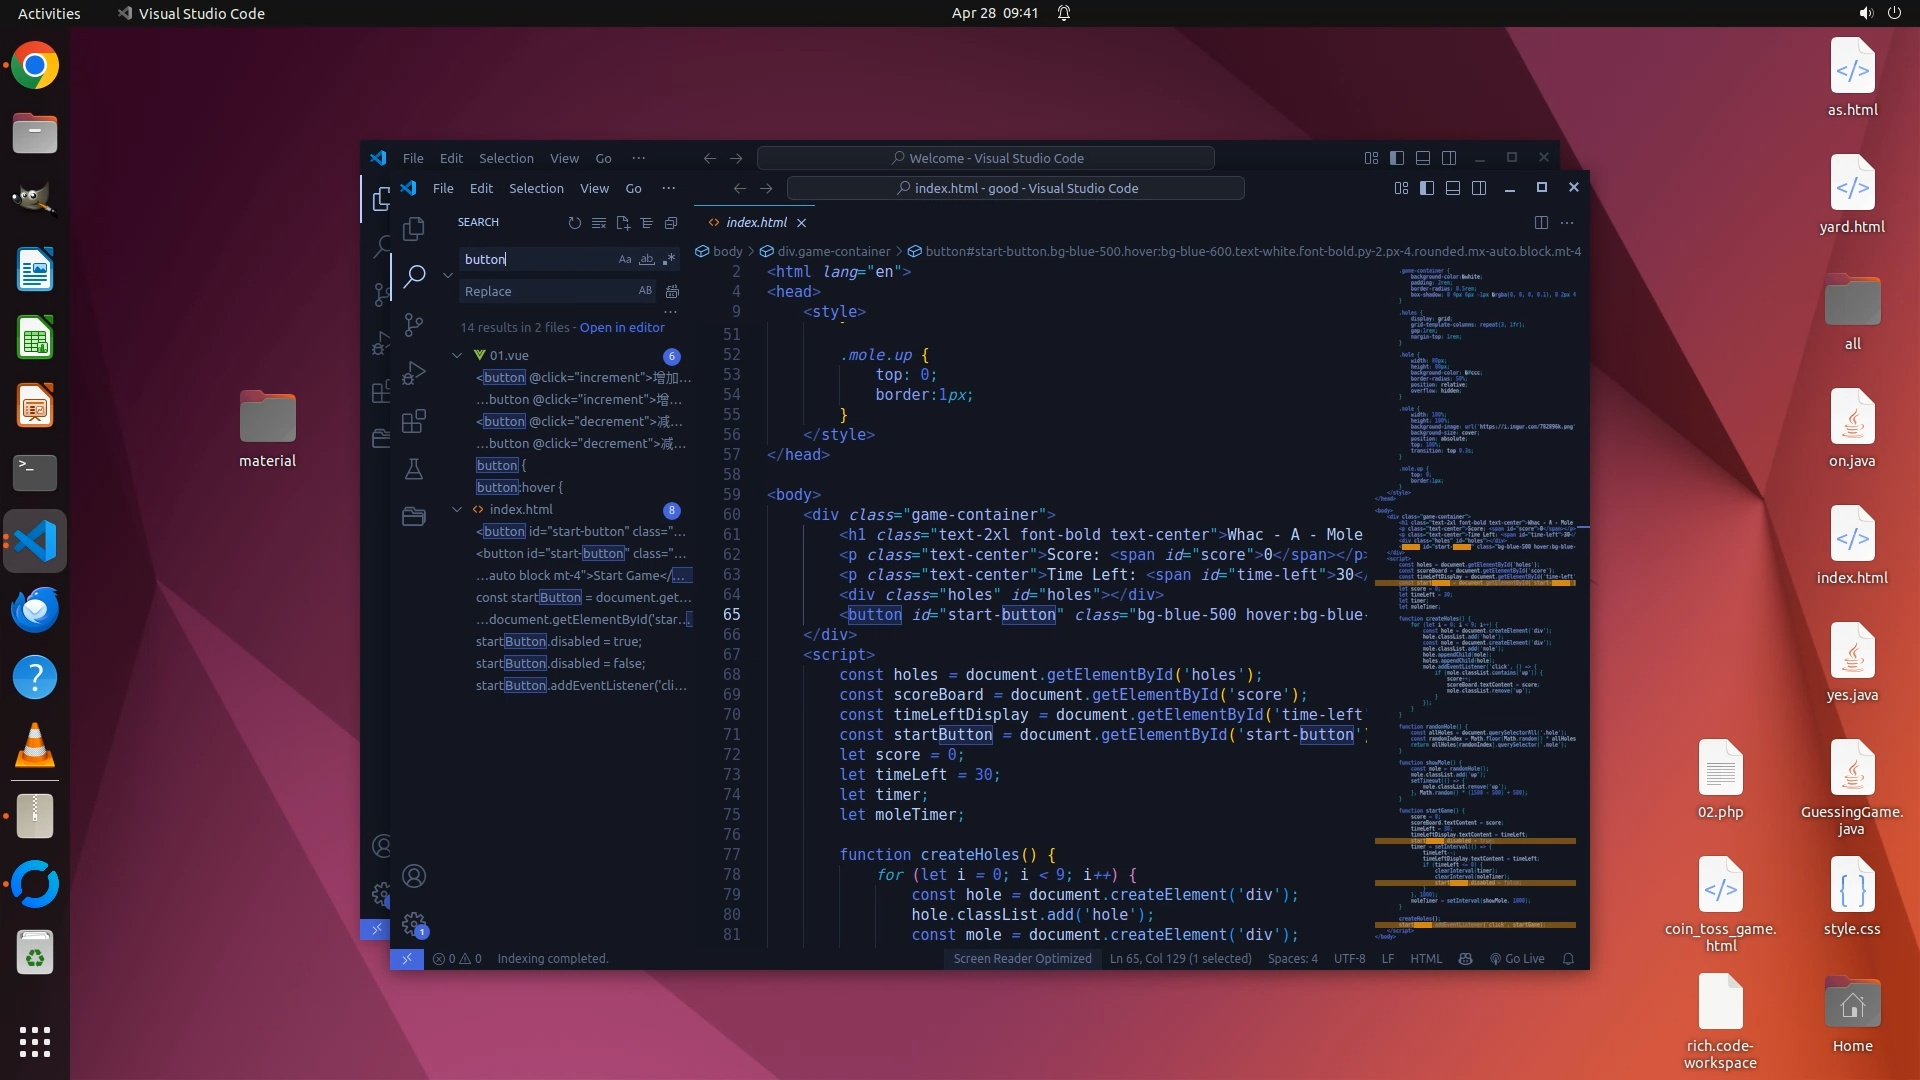Toggle Match Case in the search box
Screen dimensions: 1920x1080
pyautogui.click(x=625, y=259)
